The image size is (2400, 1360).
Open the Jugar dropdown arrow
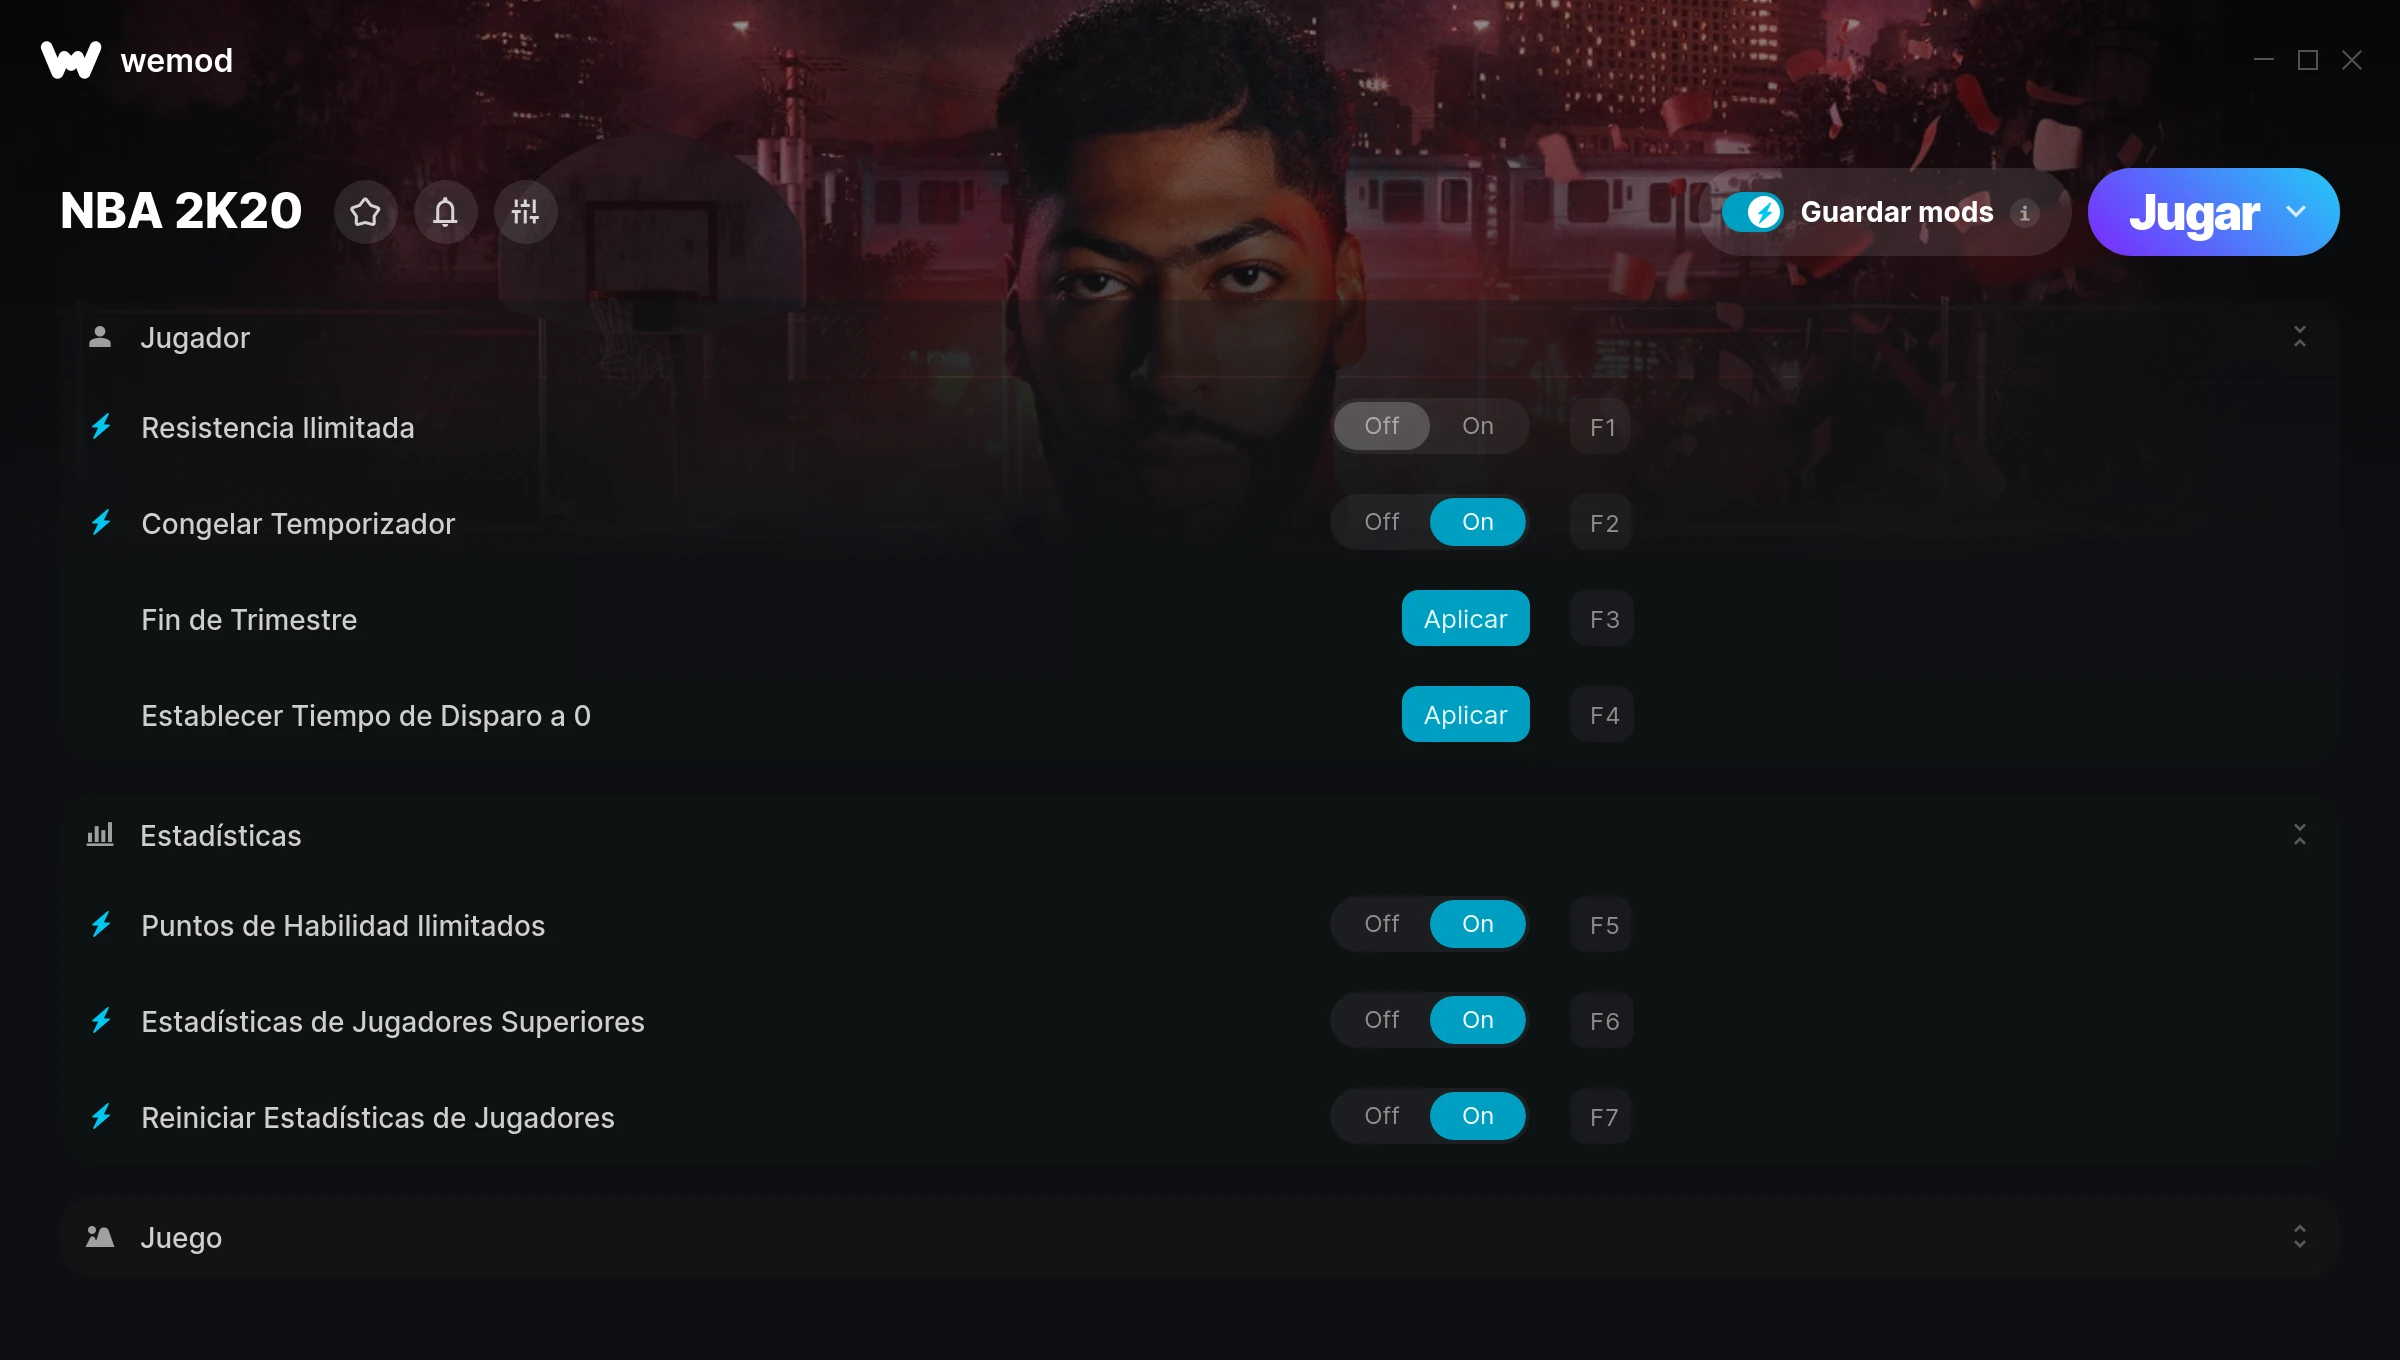coord(2297,212)
